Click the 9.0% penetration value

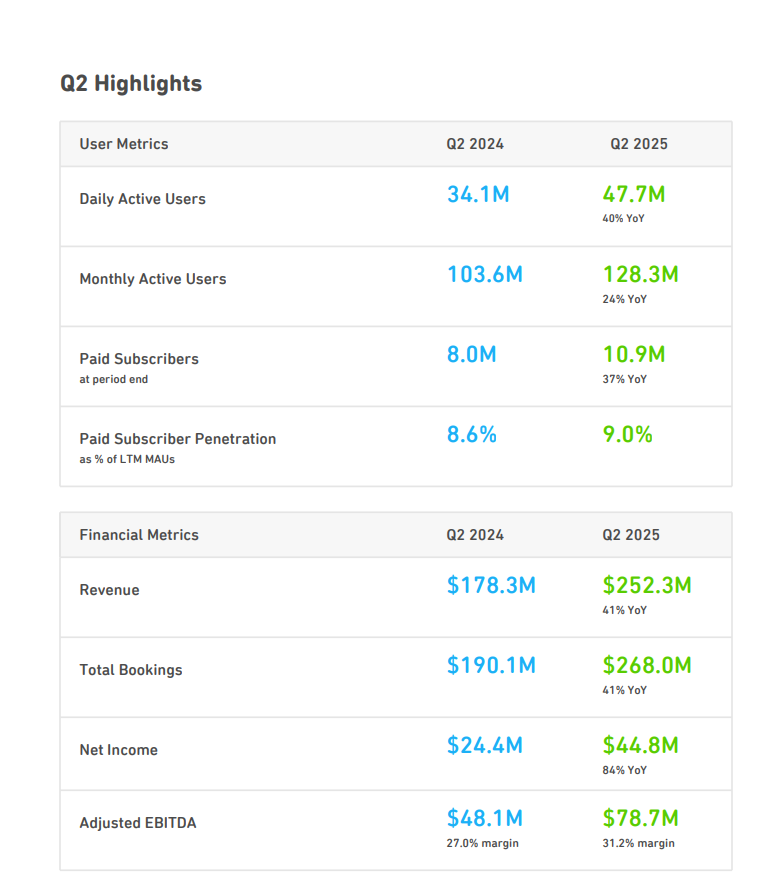(x=627, y=434)
